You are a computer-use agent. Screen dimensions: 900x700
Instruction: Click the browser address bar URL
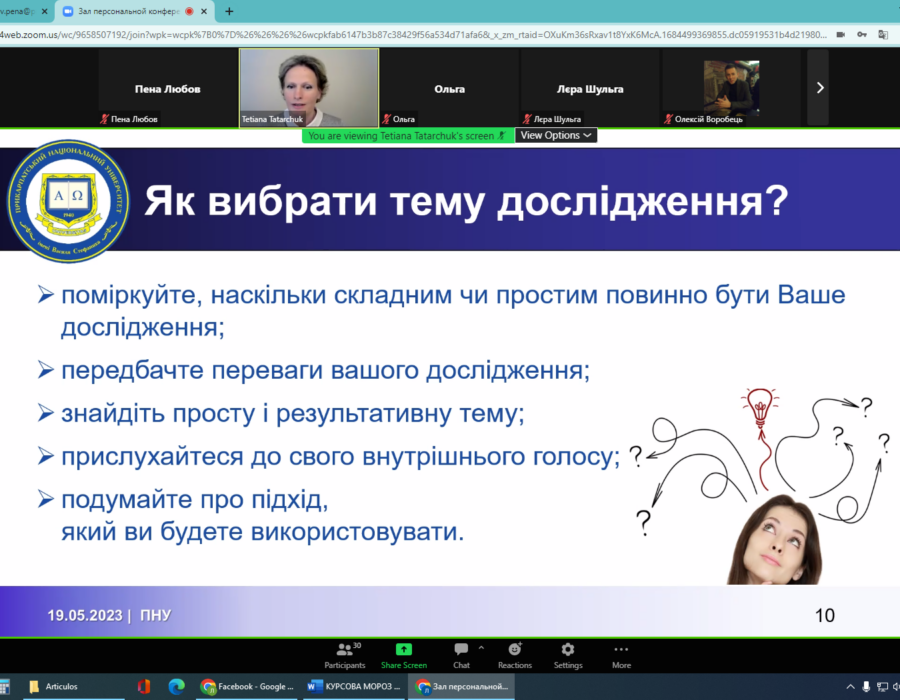tap(400, 34)
